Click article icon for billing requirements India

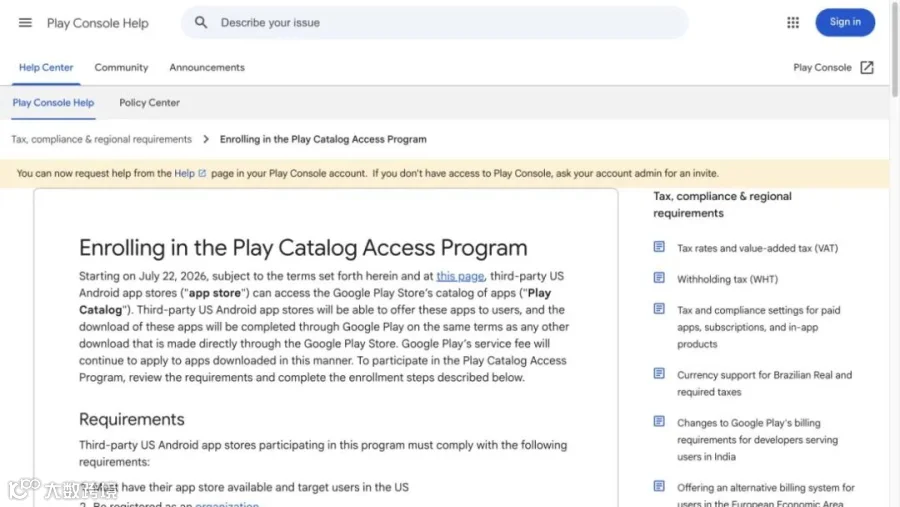click(659, 421)
